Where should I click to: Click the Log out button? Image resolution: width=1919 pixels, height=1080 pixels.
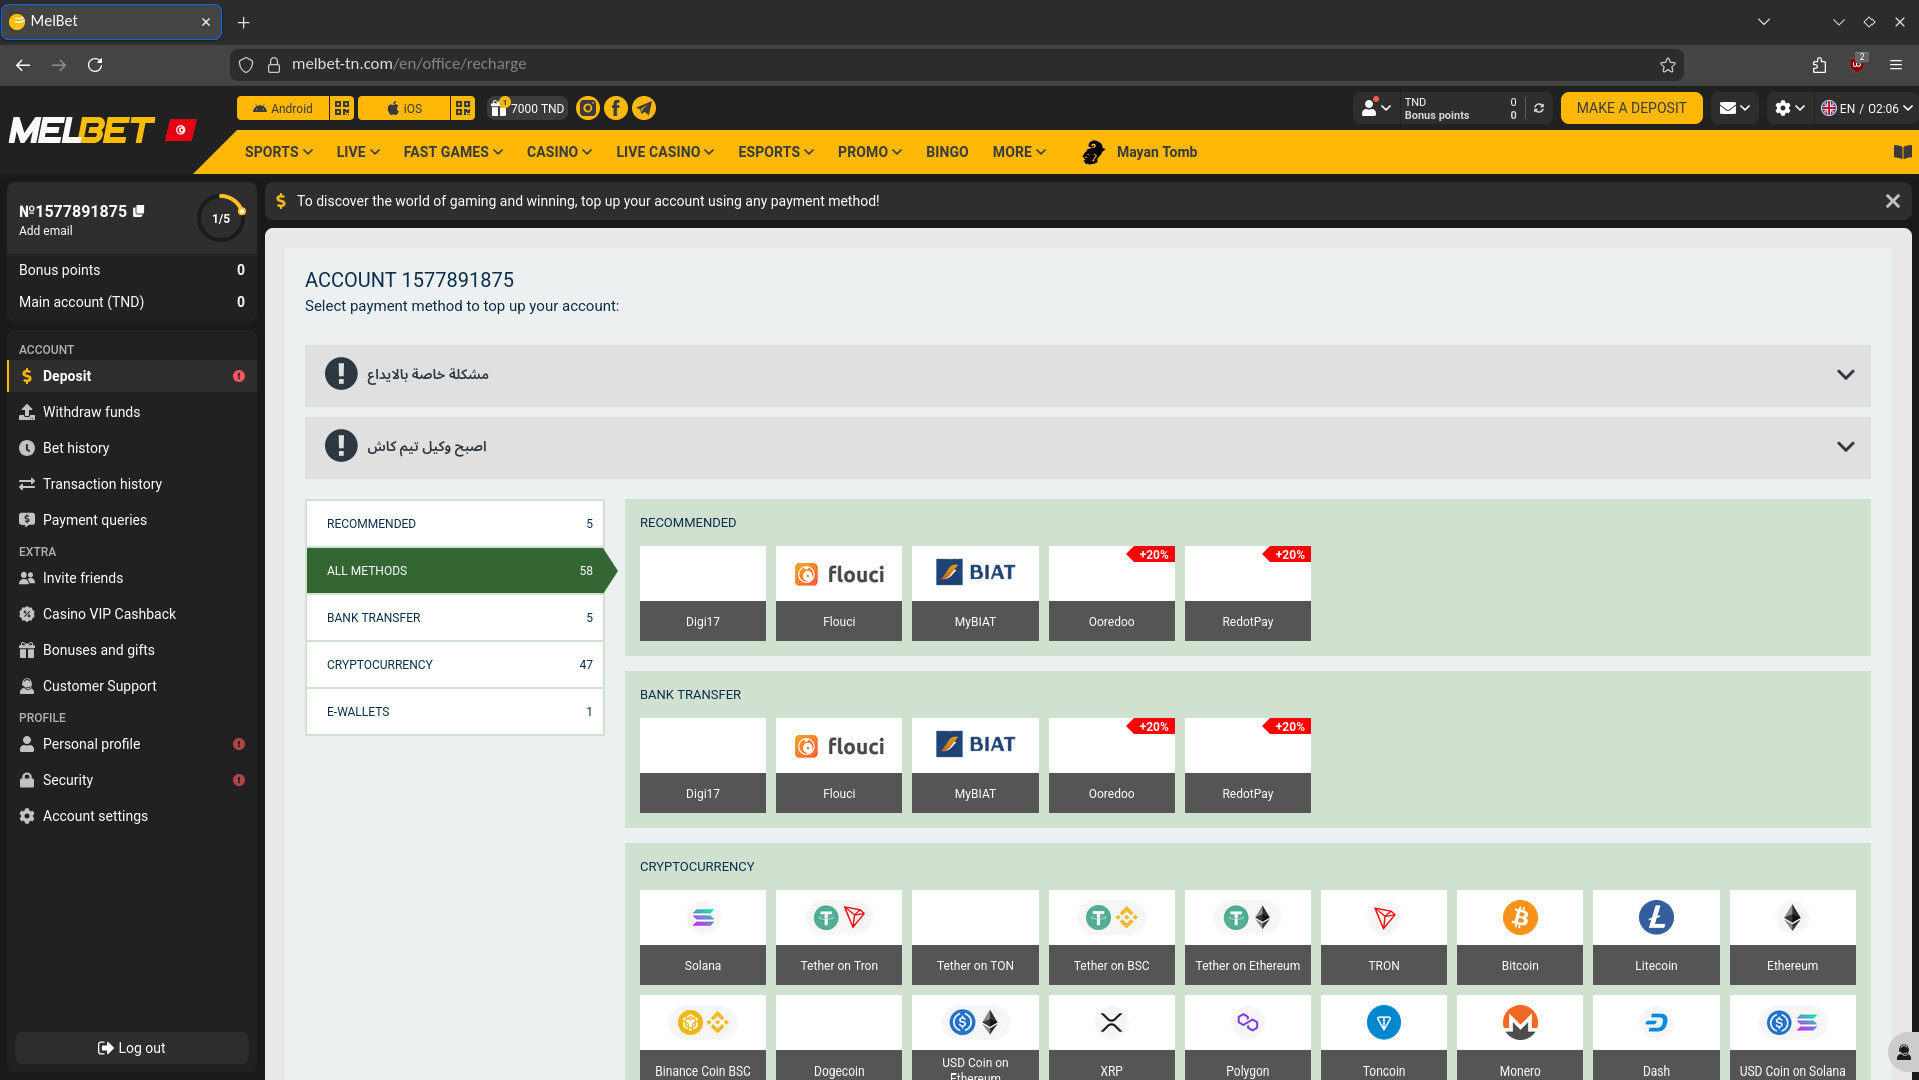click(x=132, y=1048)
